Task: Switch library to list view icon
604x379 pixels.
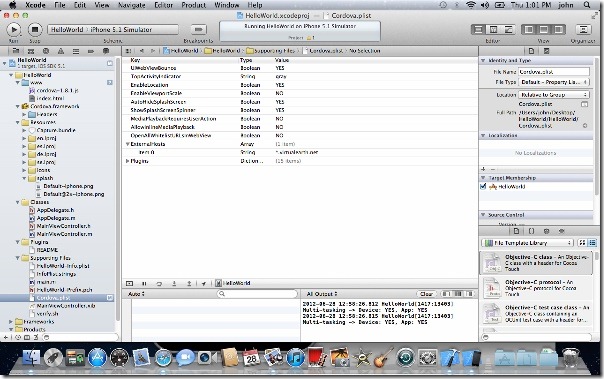Action: coord(592,243)
